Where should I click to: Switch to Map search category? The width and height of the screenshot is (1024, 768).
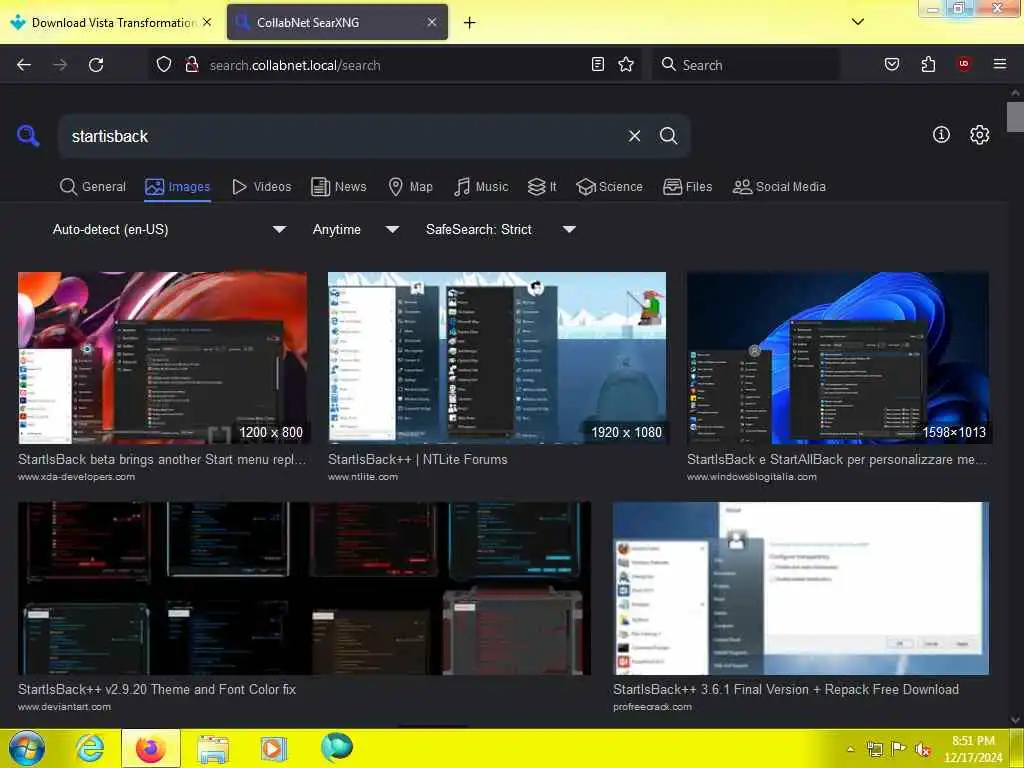click(x=411, y=187)
